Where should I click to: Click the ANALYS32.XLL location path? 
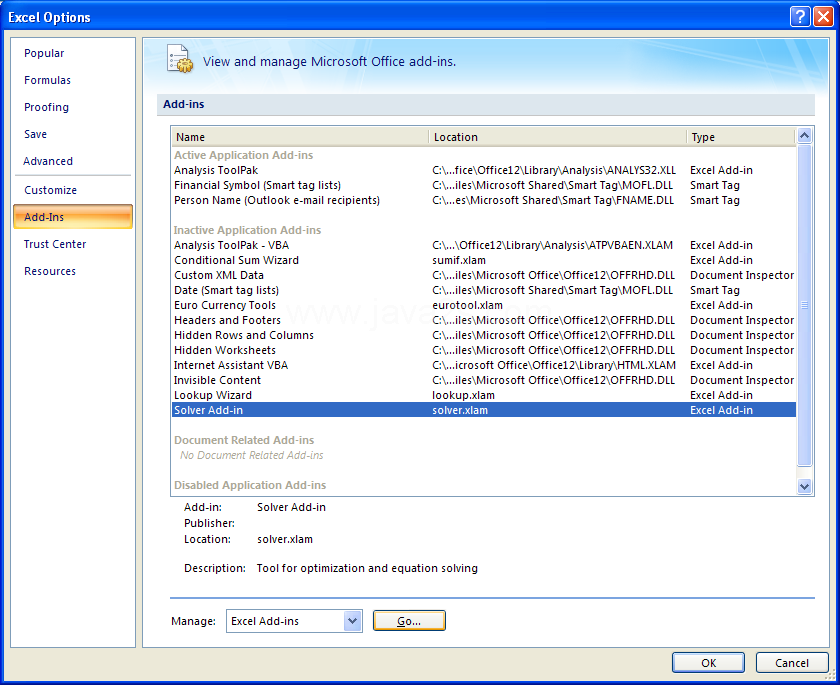coord(554,170)
